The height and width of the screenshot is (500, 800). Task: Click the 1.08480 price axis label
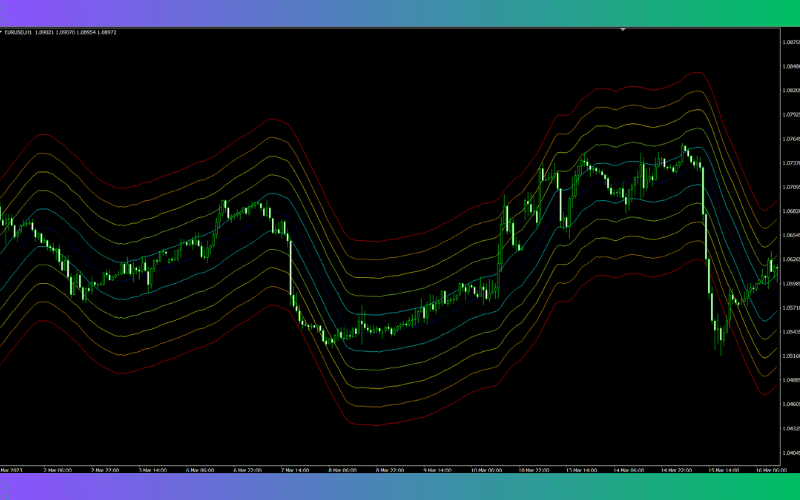pos(788,66)
